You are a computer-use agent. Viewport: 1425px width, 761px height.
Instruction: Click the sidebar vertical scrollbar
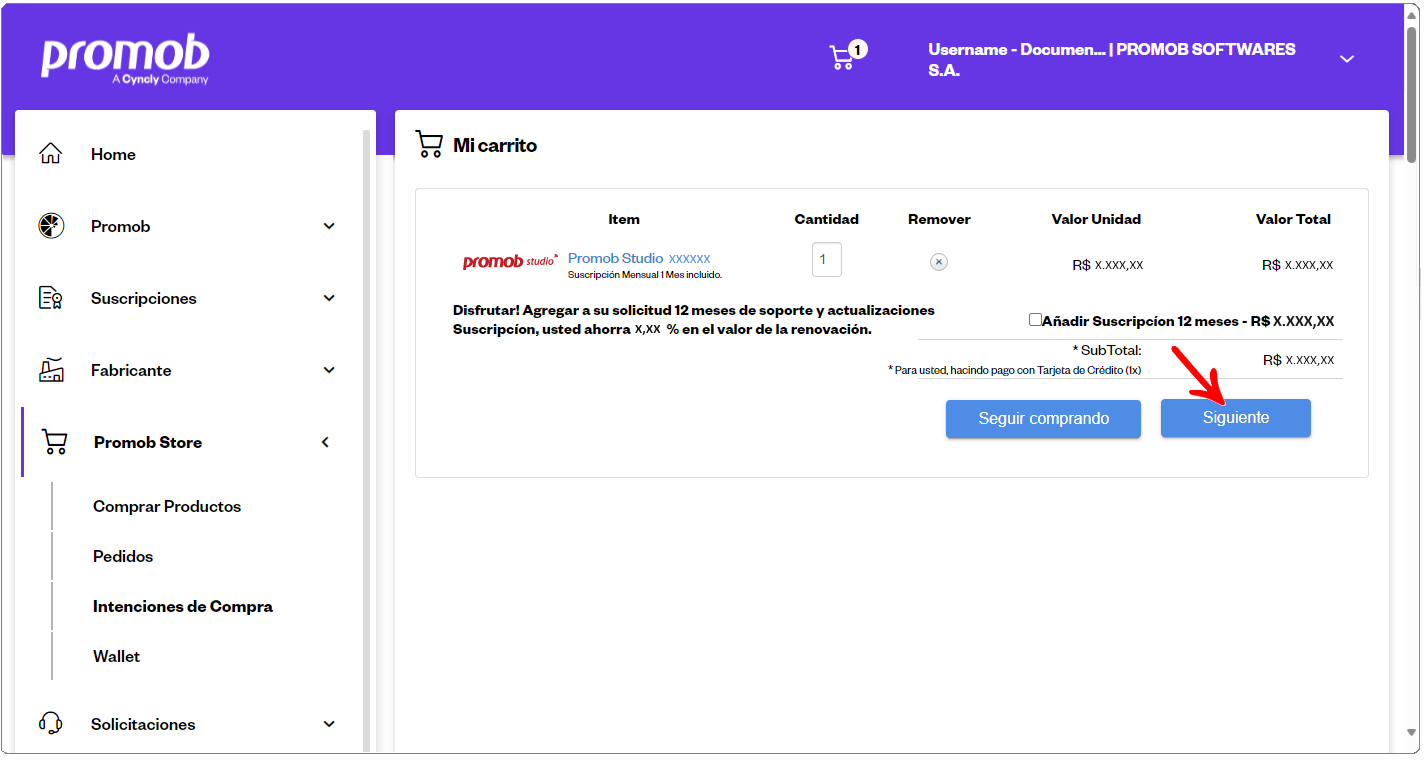click(366, 440)
